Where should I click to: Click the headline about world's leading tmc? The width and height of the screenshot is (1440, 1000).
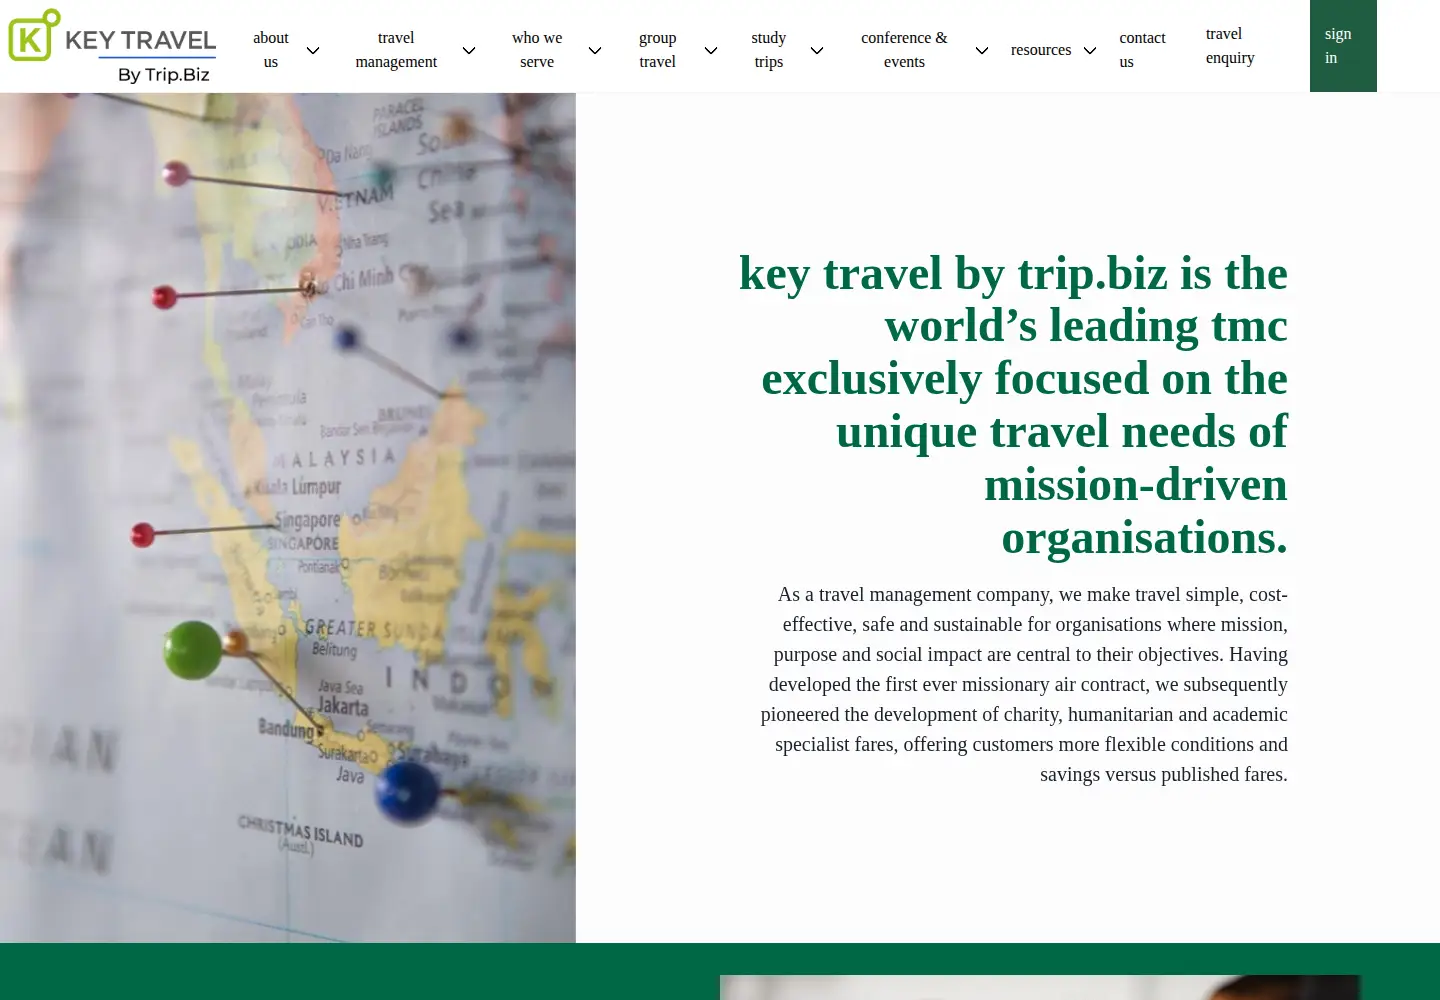pos(1013,405)
